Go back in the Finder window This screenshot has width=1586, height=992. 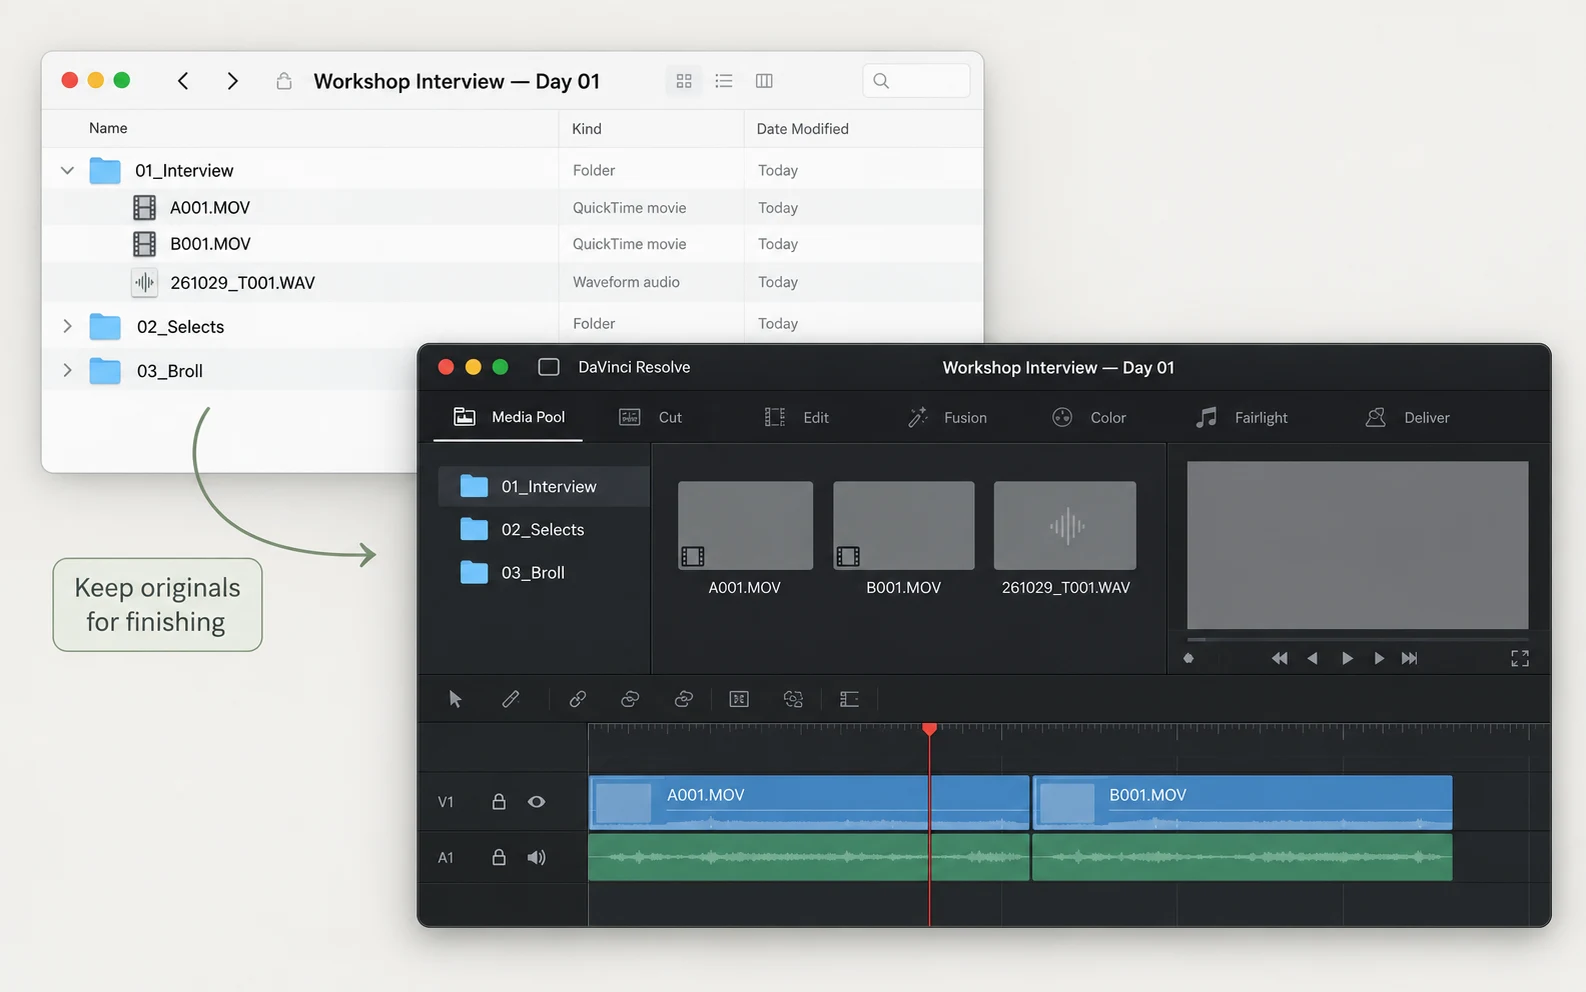coord(183,81)
